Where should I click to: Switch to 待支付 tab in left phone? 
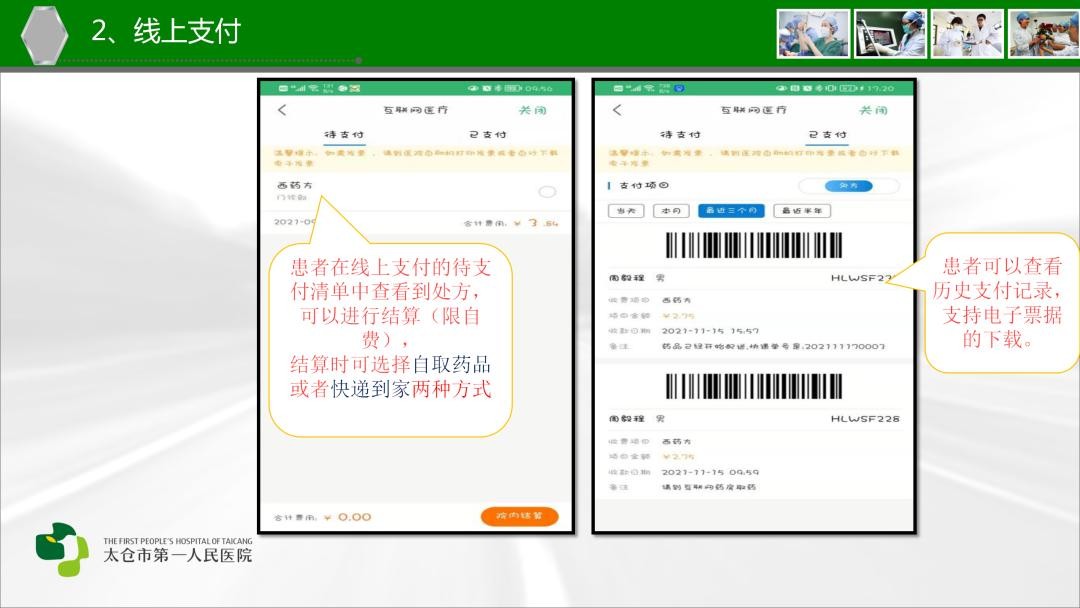pos(344,134)
